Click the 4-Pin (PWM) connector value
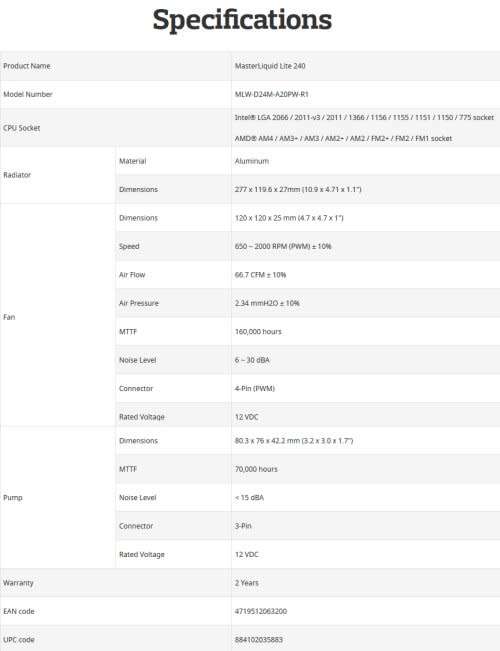 coord(255,389)
